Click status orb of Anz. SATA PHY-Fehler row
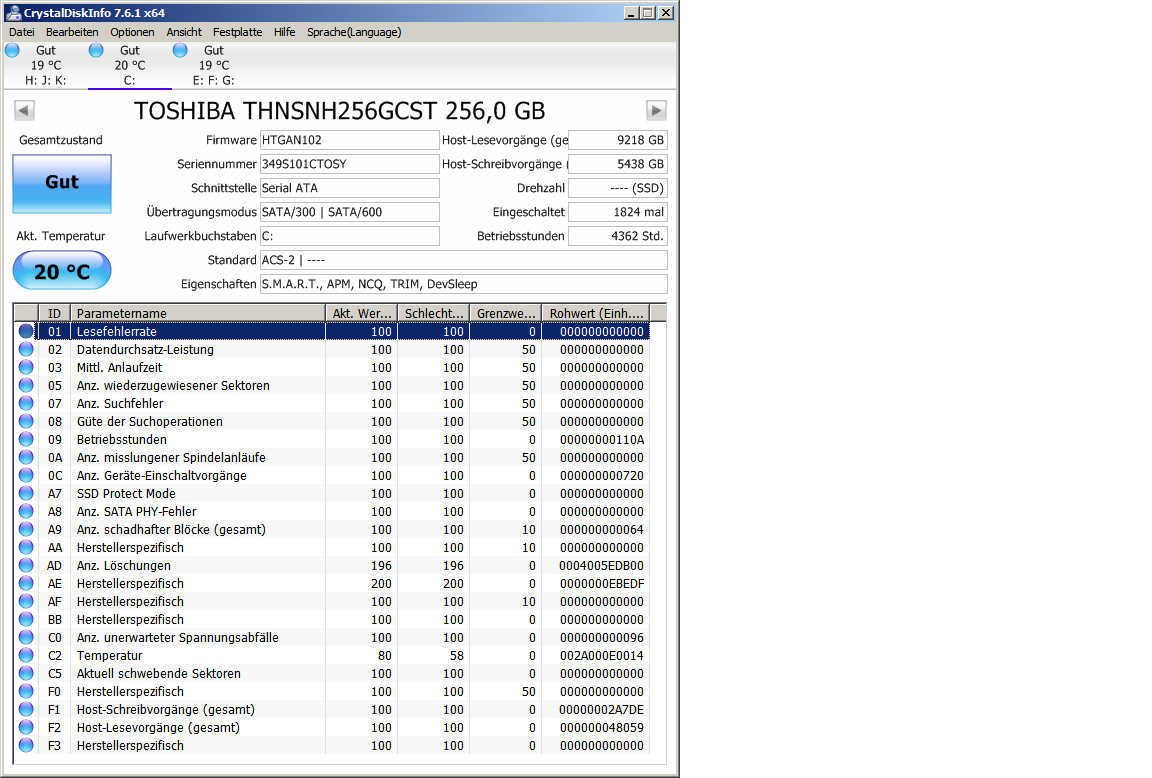Image resolution: width=1152 pixels, height=778 pixels. tap(26, 511)
